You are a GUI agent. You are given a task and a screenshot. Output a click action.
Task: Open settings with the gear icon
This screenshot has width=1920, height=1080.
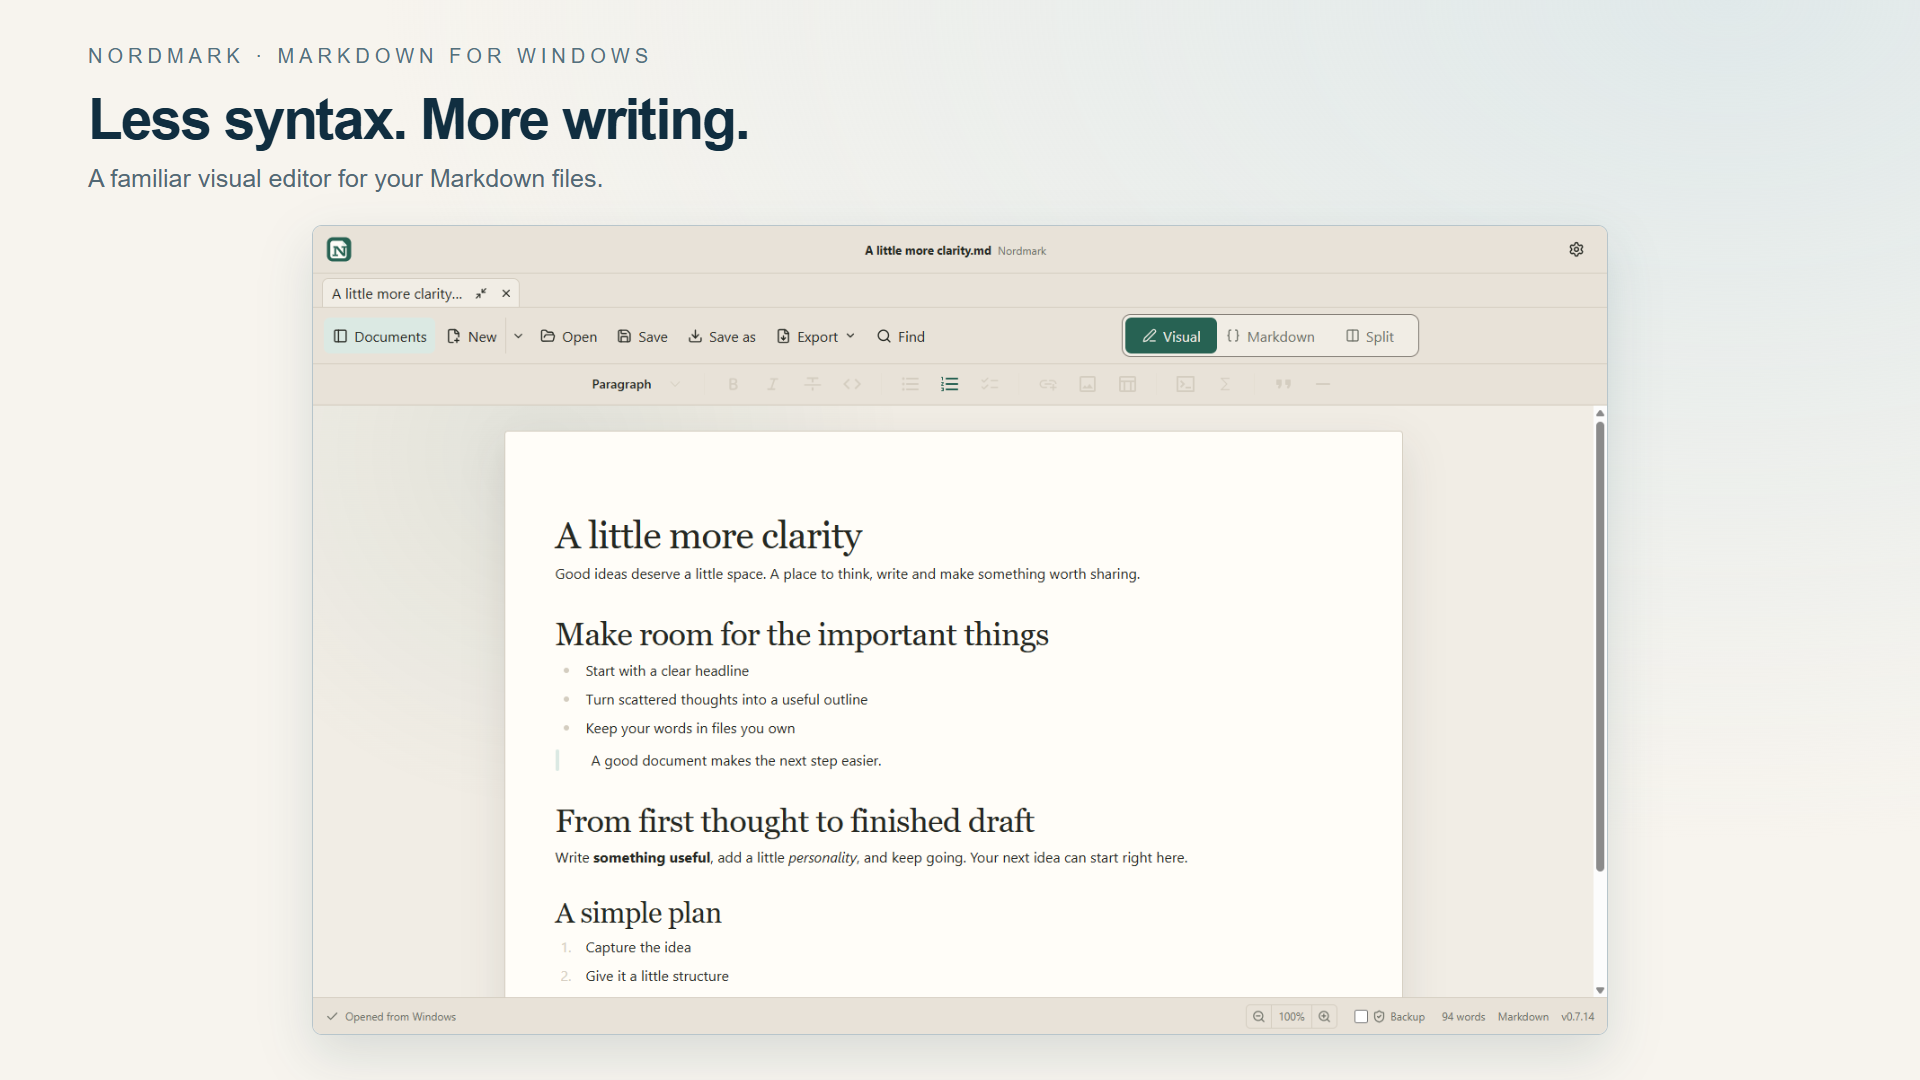[1576, 250]
